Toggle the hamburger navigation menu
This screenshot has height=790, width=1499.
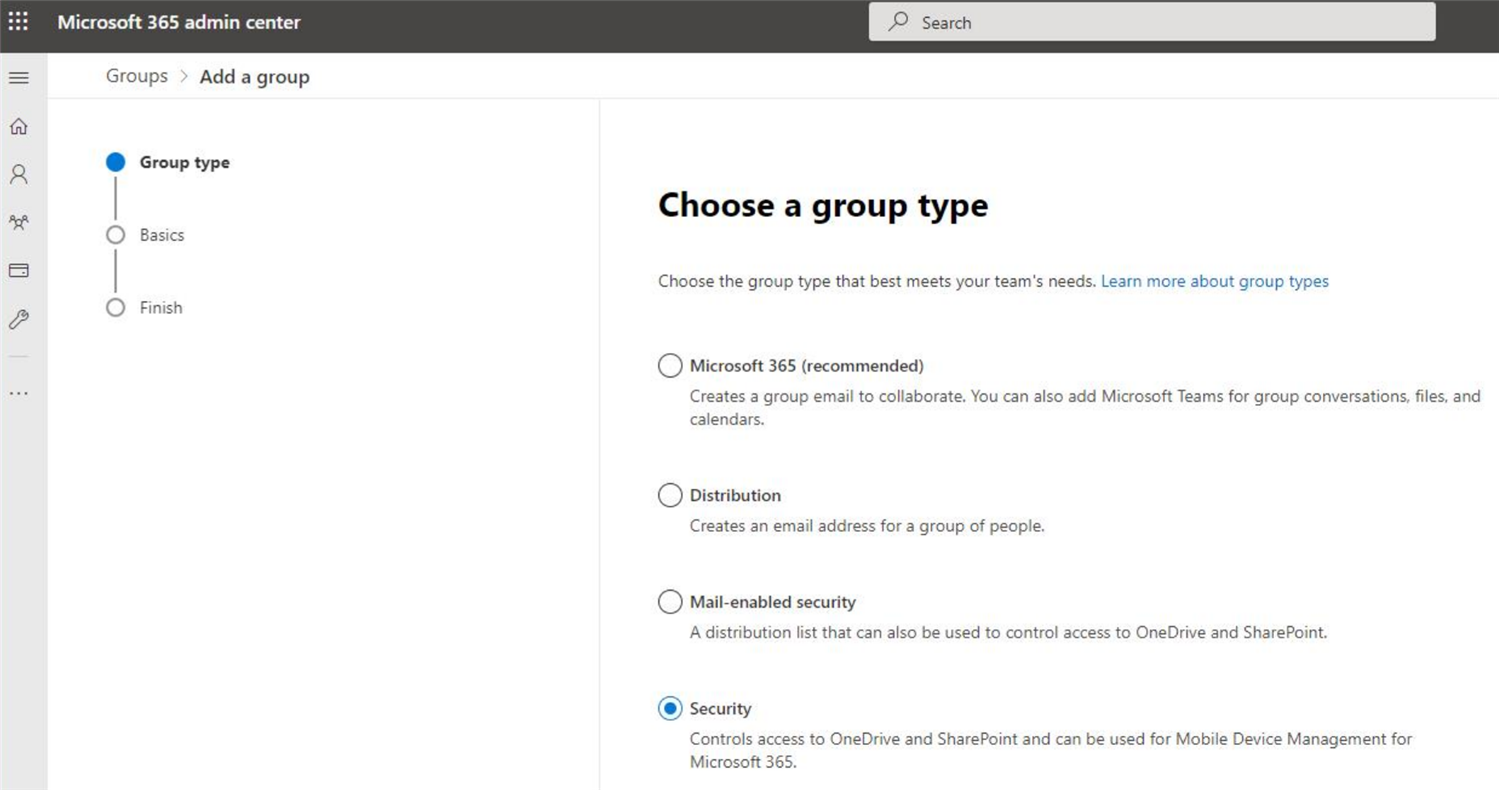[x=19, y=78]
